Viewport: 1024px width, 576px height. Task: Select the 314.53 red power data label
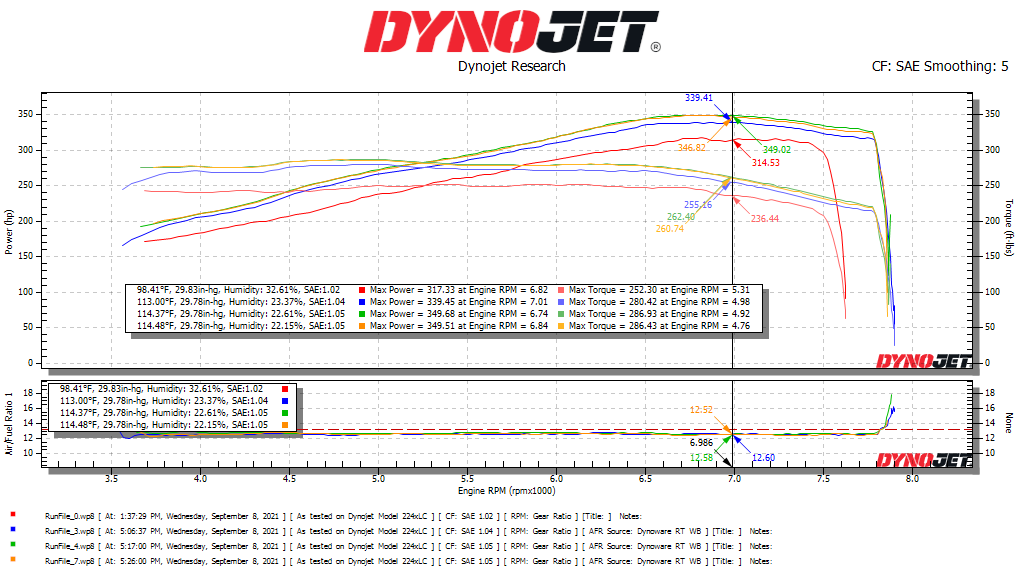pos(766,162)
